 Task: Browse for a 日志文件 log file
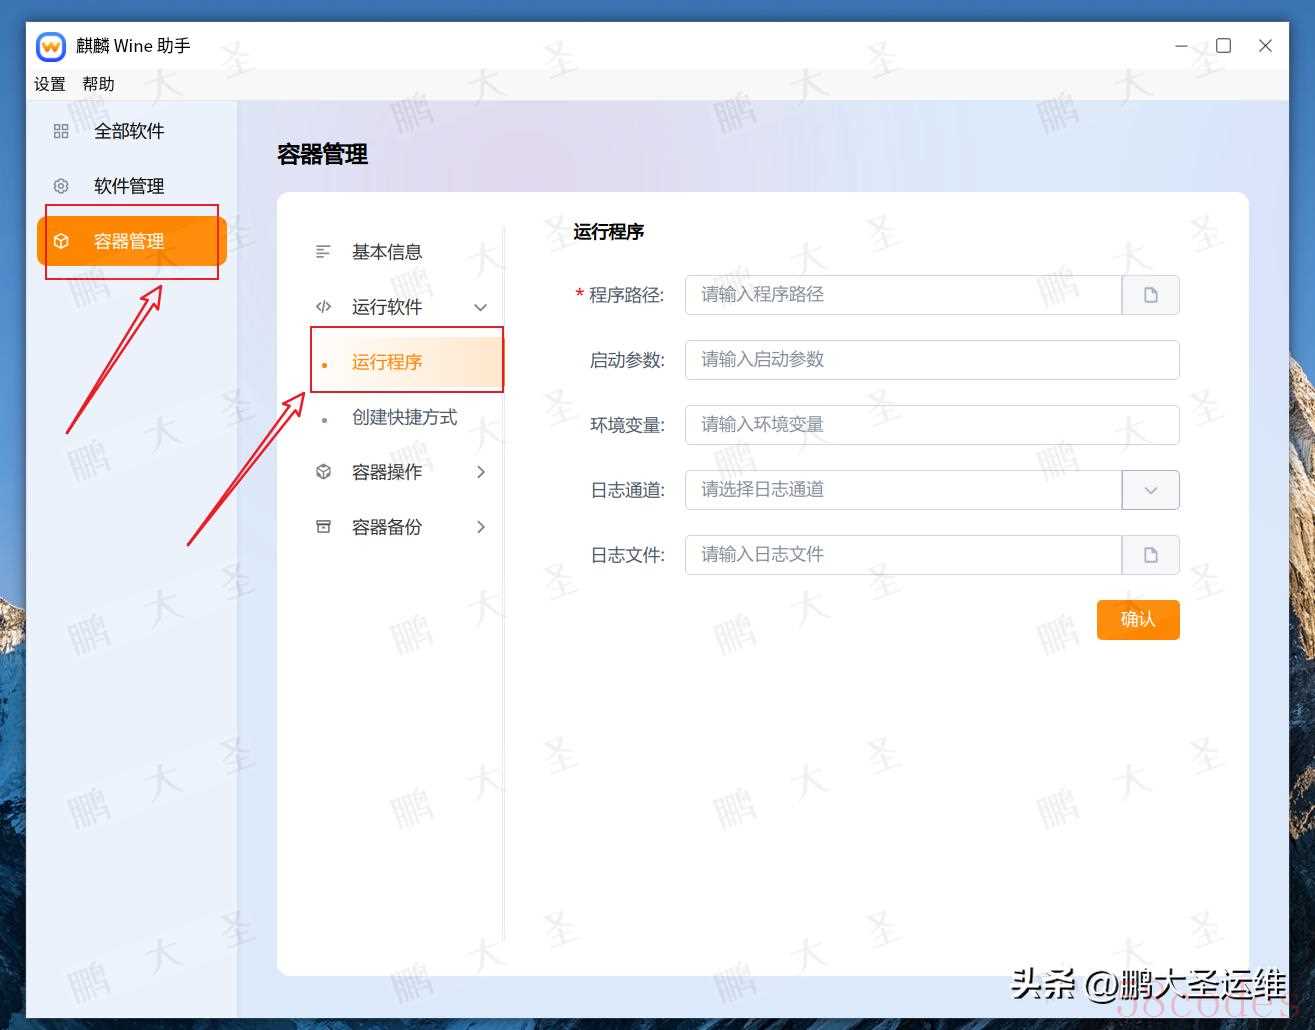[x=1150, y=555]
